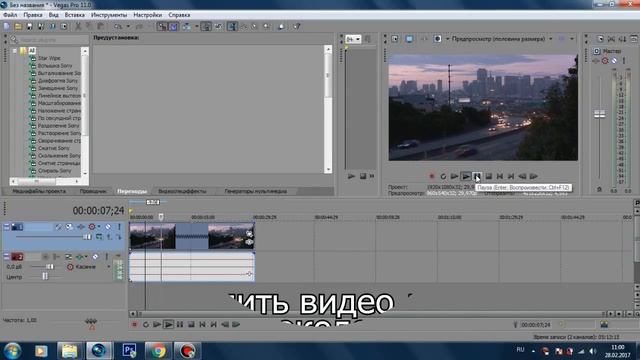Viewport: 640px width, 360px height.
Task: Open the Инструменты menu
Action: [x=109, y=15]
